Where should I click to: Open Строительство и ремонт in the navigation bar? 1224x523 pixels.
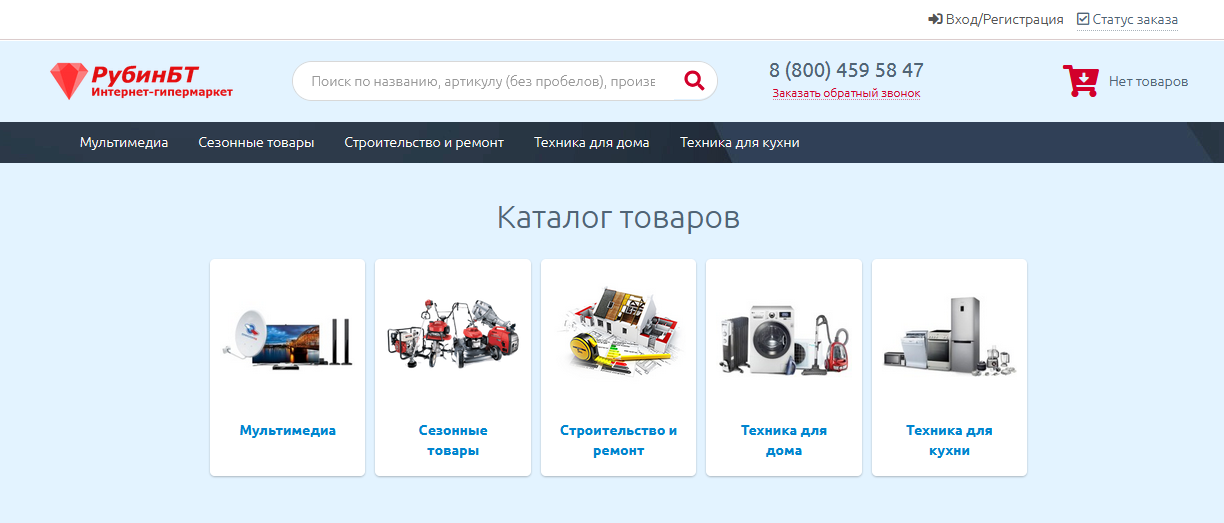pos(424,142)
